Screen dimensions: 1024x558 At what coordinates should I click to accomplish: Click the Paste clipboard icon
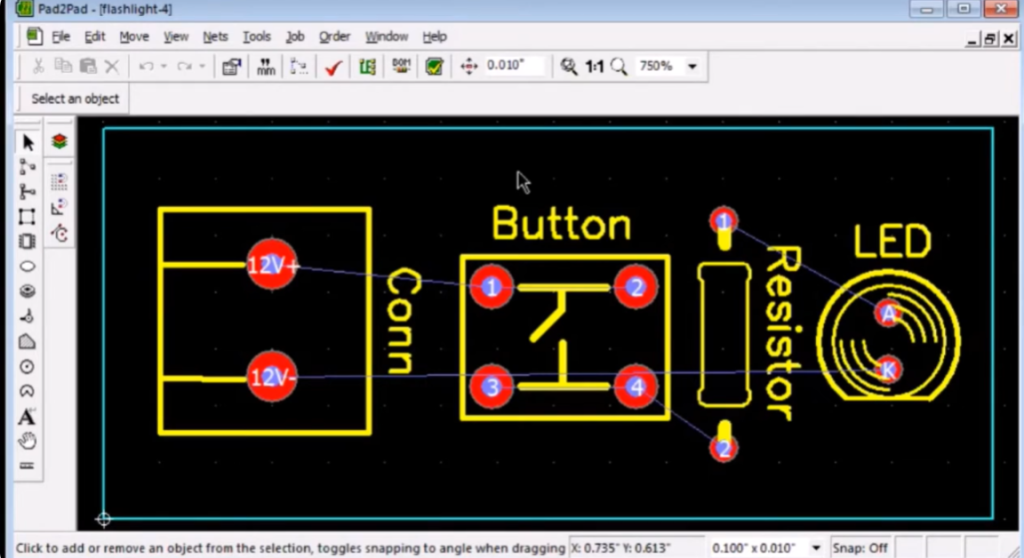pyautogui.click(x=88, y=65)
